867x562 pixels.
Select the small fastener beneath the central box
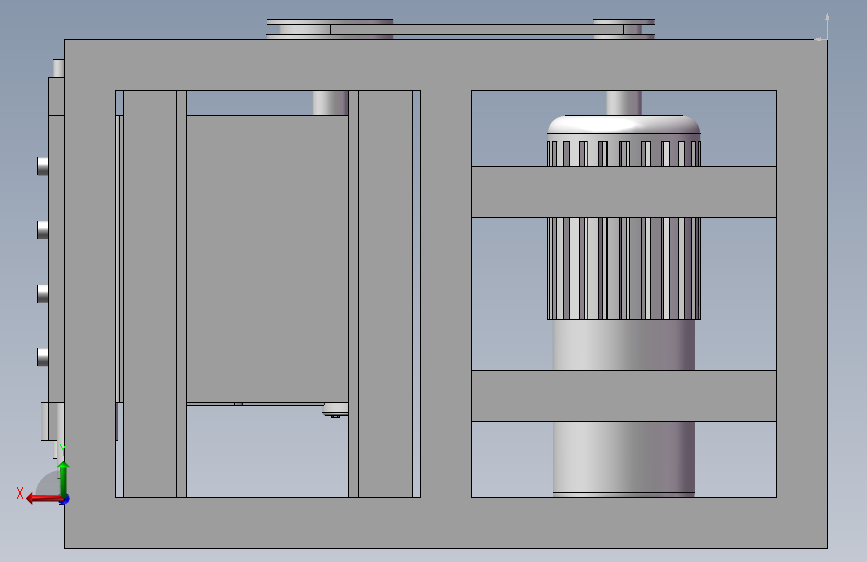click(x=335, y=410)
